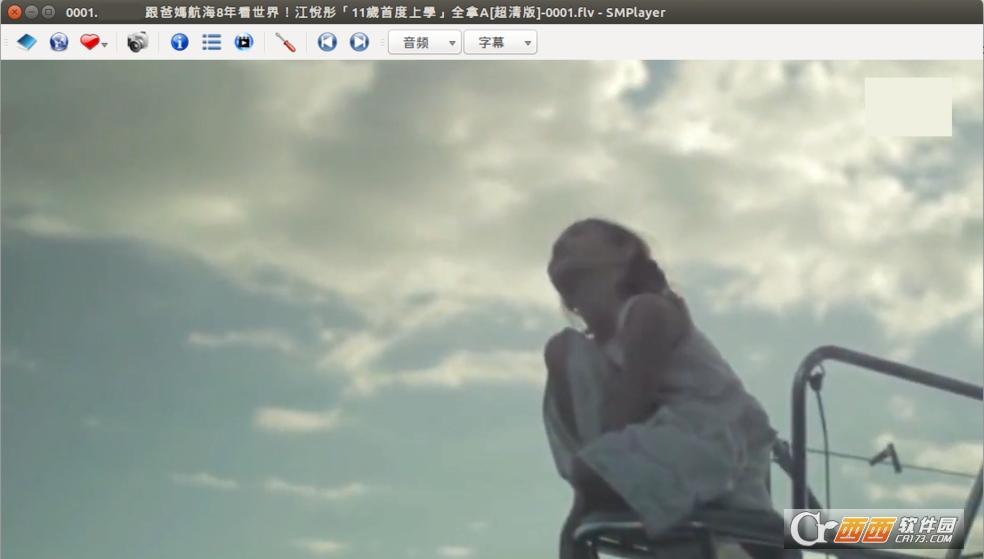This screenshot has height=559, width=984.
Task: Click the dropdown arrow on the 字幕 button
Action: tap(528, 43)
